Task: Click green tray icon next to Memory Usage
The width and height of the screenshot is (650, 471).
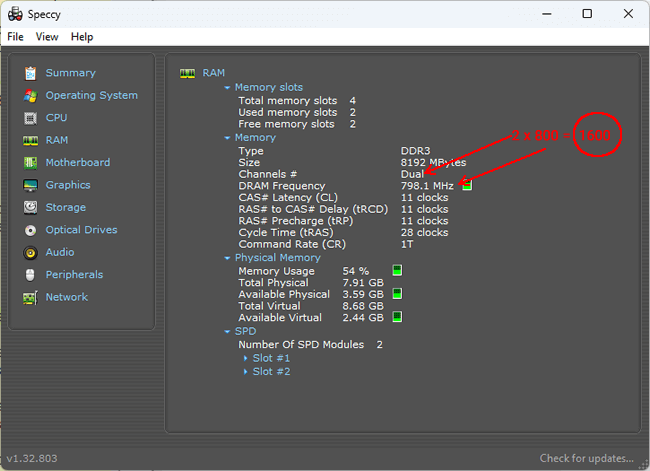Action: [397, 271]
